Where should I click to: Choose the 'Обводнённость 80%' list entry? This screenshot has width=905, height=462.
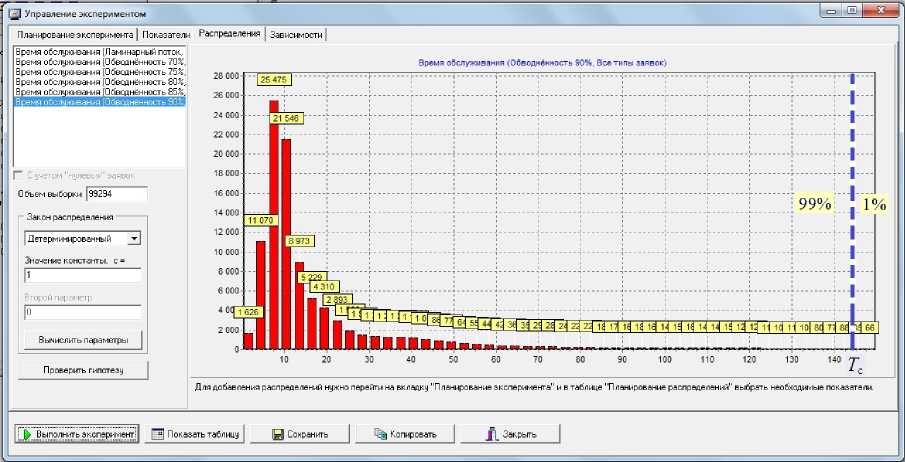pyautogui.click(x=100, y=83)
